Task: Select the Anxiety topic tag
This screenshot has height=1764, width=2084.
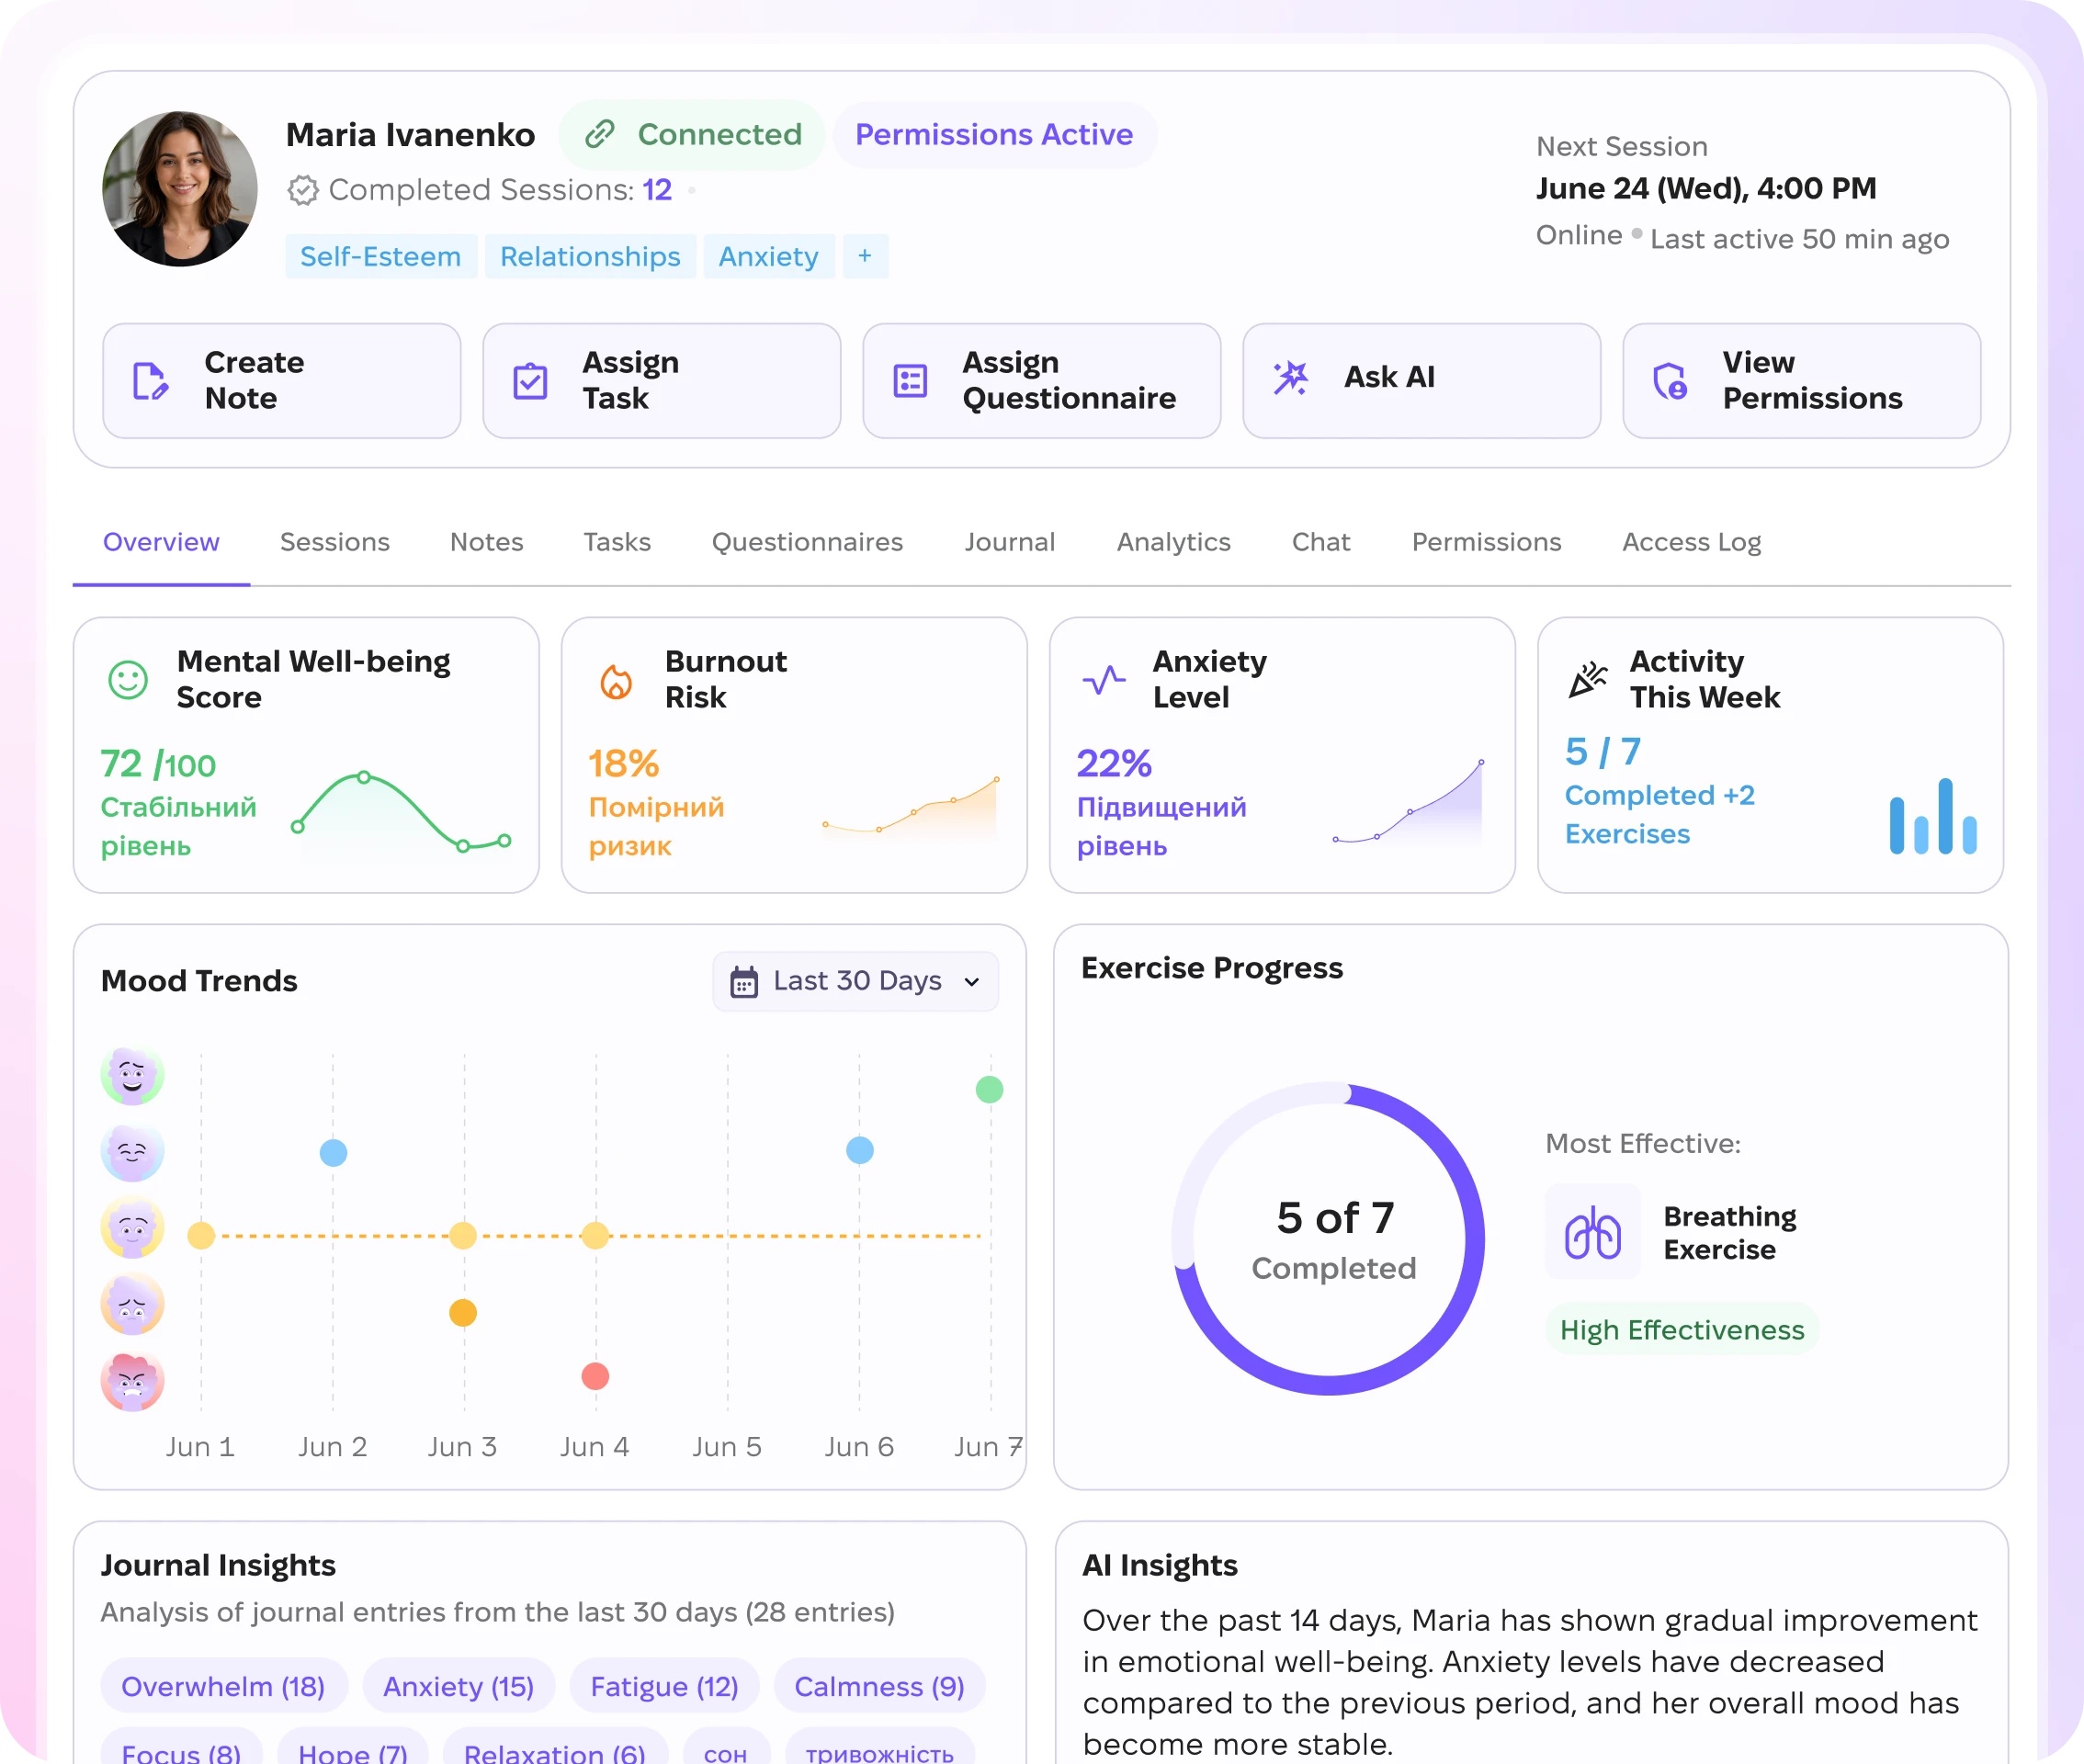Action: [x=769, y=257]
